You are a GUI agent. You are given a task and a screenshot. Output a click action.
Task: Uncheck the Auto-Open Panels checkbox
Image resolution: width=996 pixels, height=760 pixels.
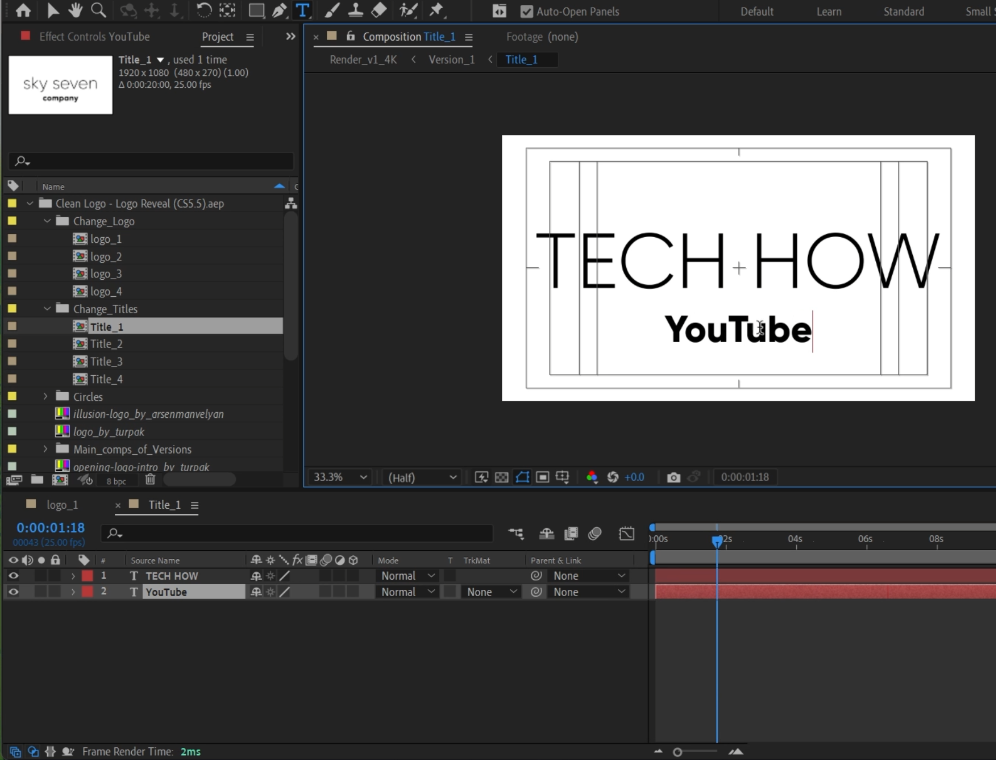coord(527,12)
